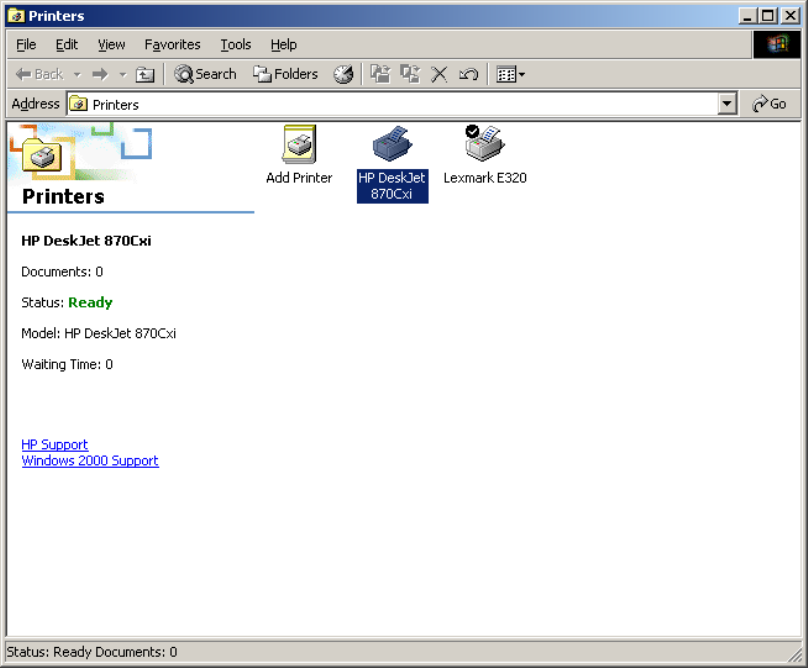Click the Back navigation button
Image resolution: width=808 pixels, height=668 pixels.
coord(39,74)
